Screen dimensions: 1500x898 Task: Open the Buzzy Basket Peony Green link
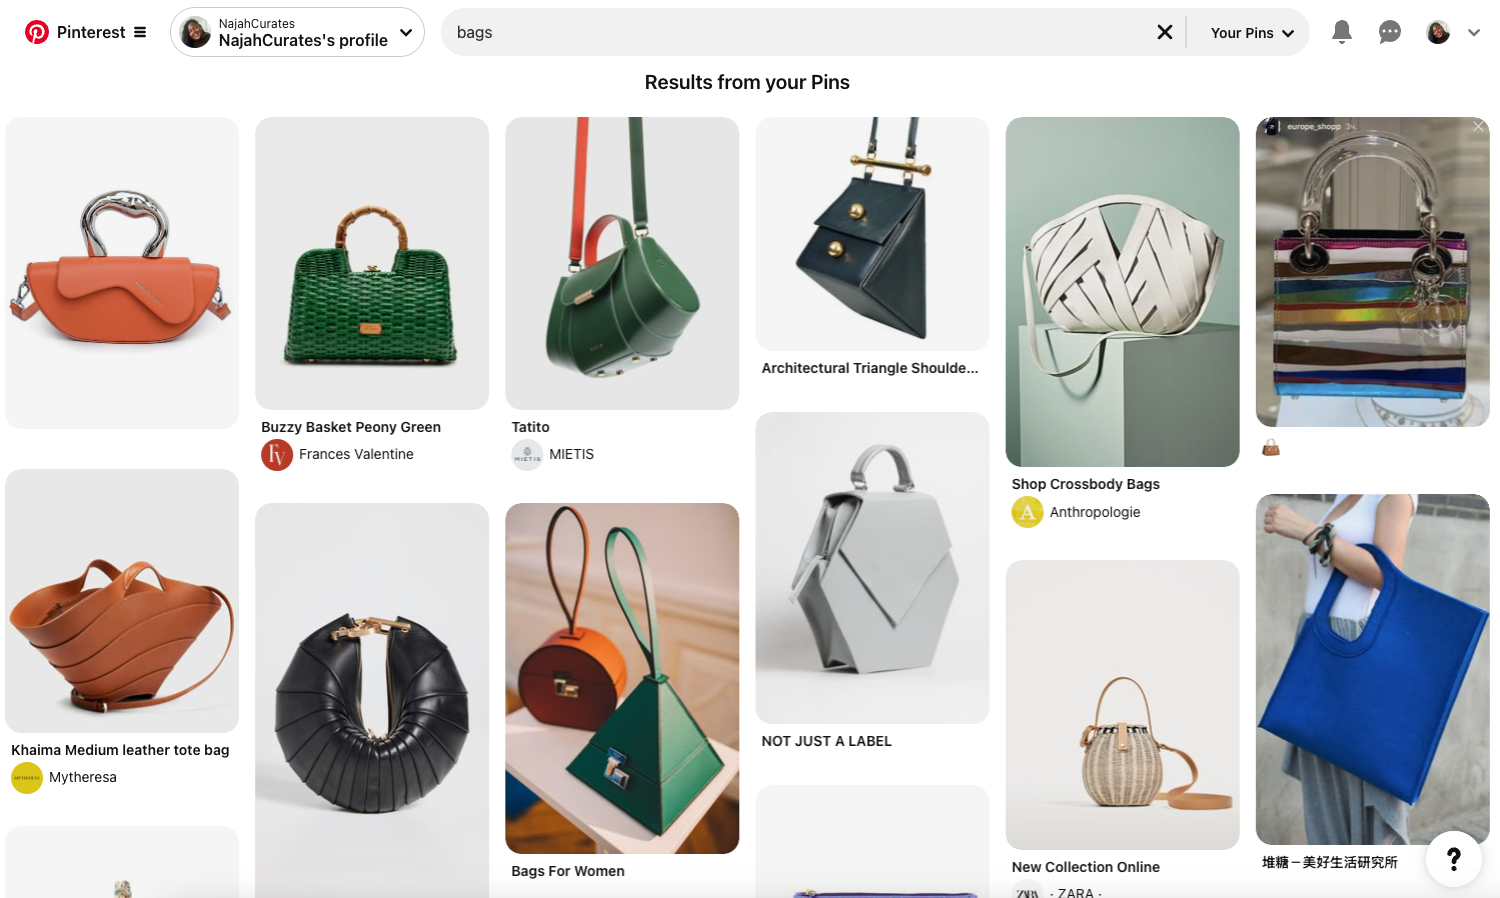tap(351, 427)
